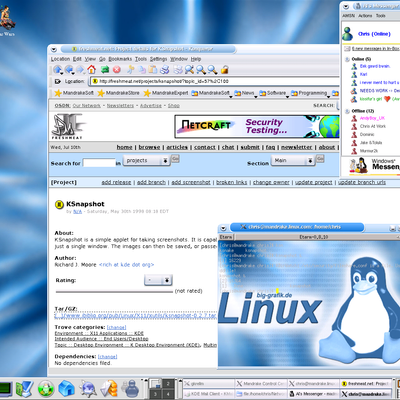Open the MandrakeExpert star bookmark
Image resolution: width=400 pixels, height=400 pixels.
click(x=166, y=93)
